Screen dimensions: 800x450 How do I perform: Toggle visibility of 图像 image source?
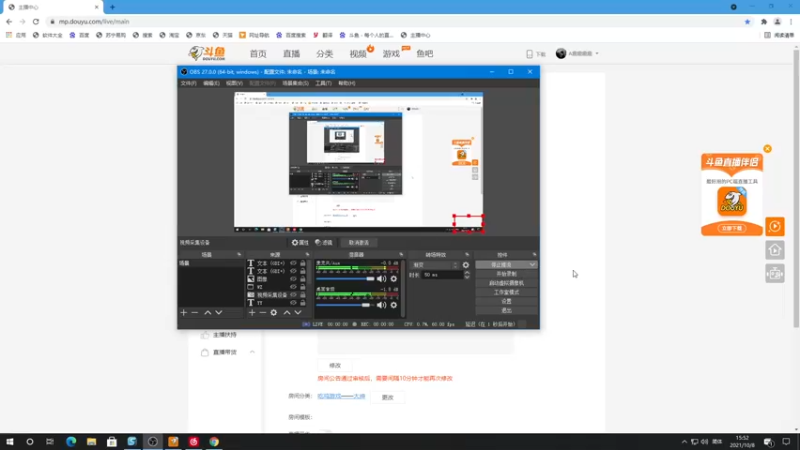[293, 279]
